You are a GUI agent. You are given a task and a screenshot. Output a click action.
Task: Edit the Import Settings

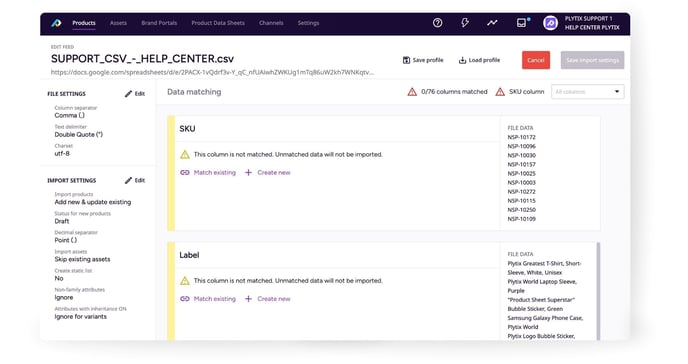tap(135, 180)
